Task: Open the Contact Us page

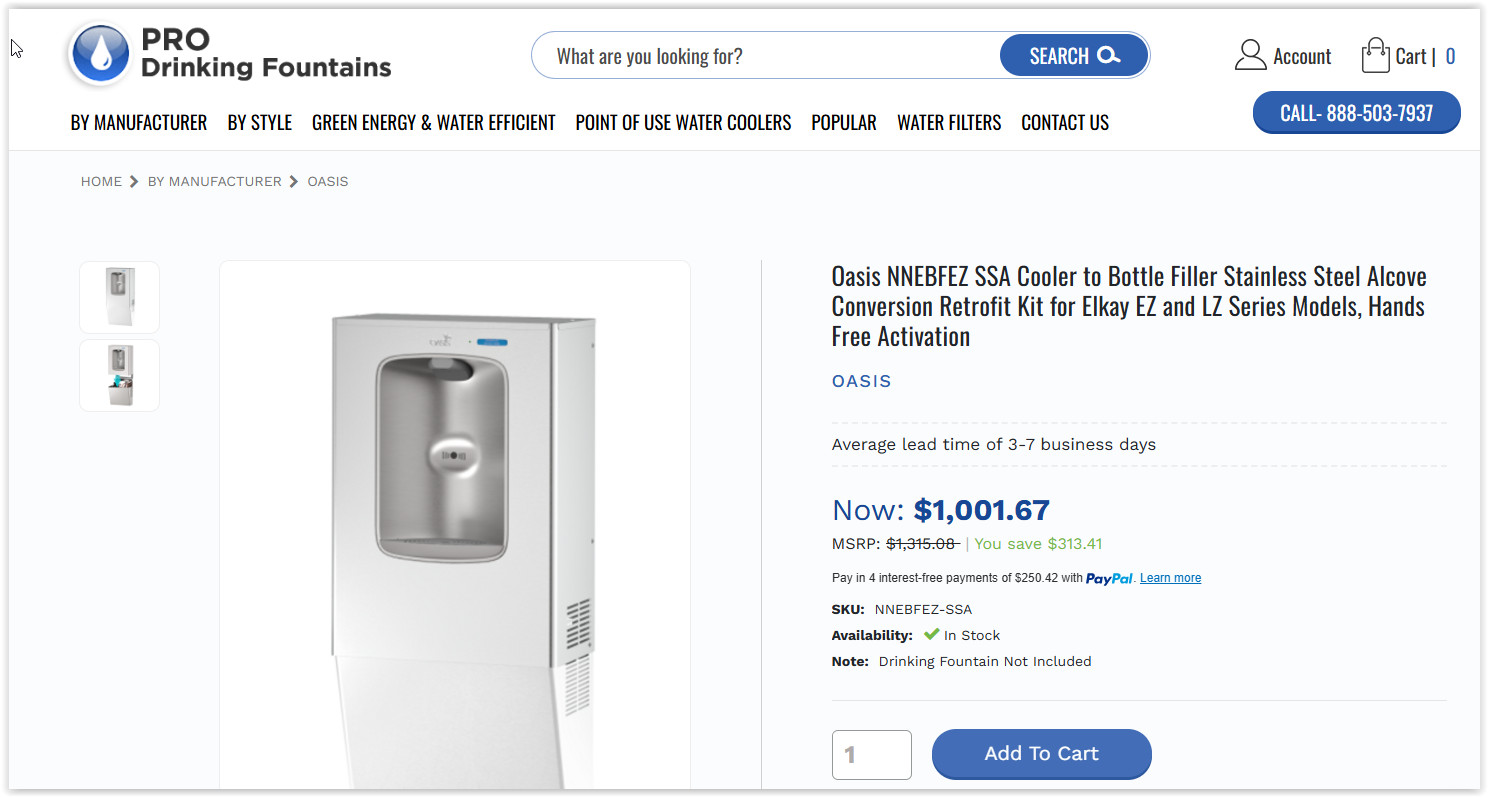Action: point(1065,122)
